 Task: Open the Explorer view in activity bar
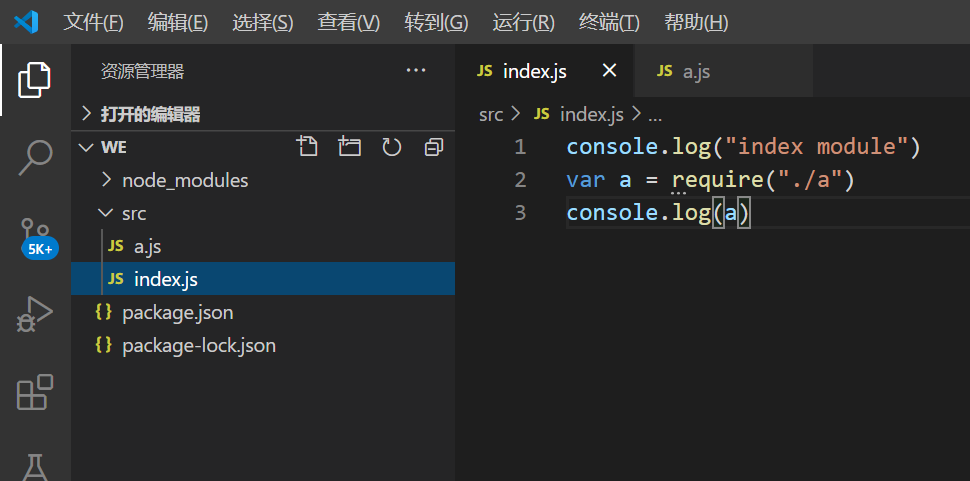(x=35, y=80)
